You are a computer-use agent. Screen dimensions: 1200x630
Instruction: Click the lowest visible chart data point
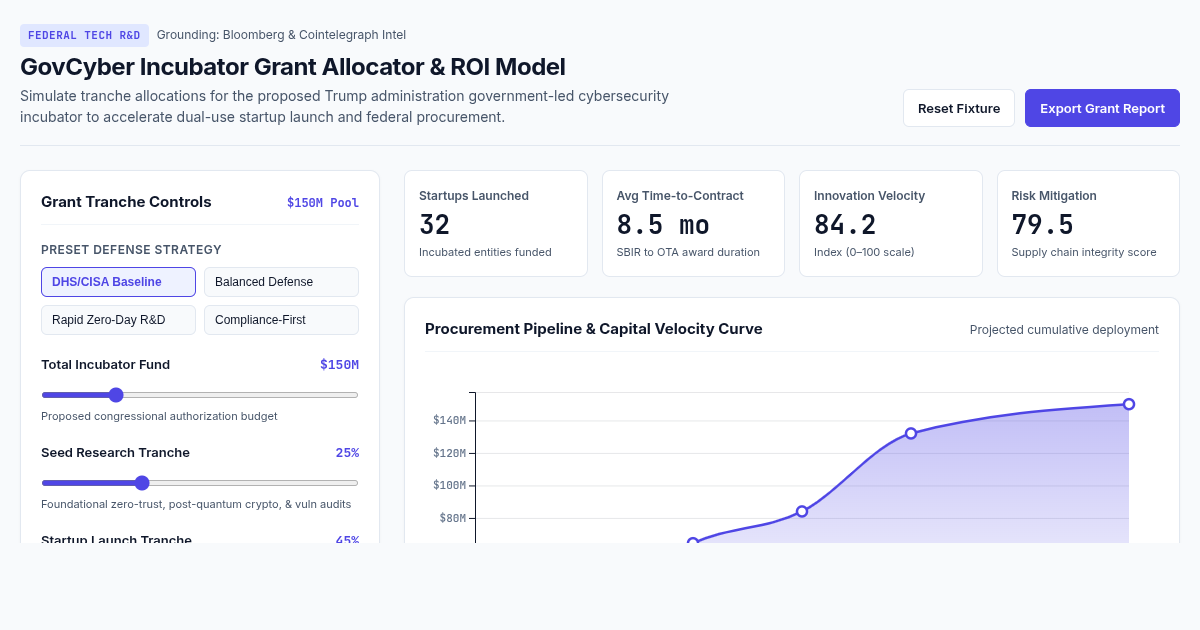693,542
